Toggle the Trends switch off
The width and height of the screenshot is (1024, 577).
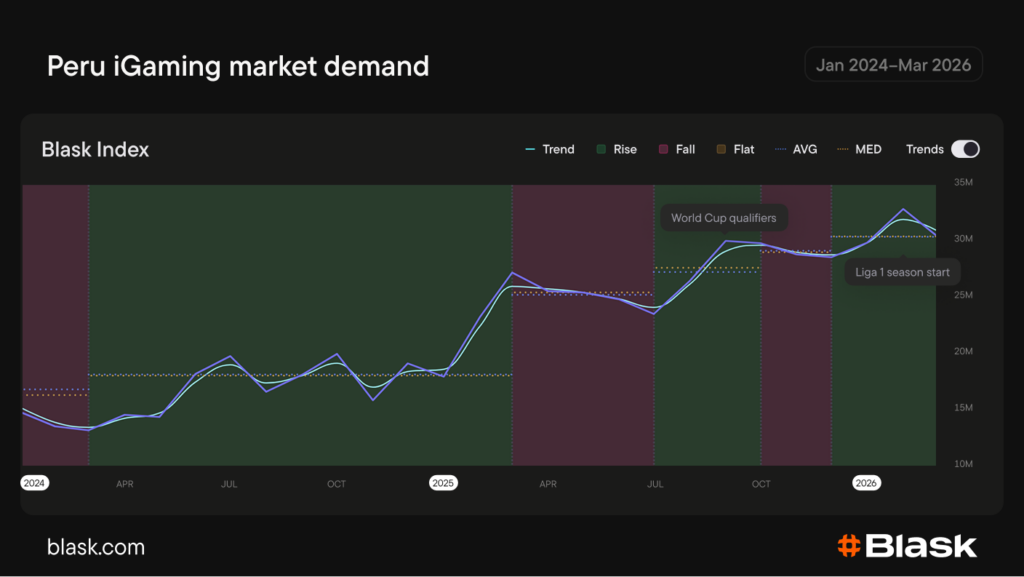[x=964, y=149]
